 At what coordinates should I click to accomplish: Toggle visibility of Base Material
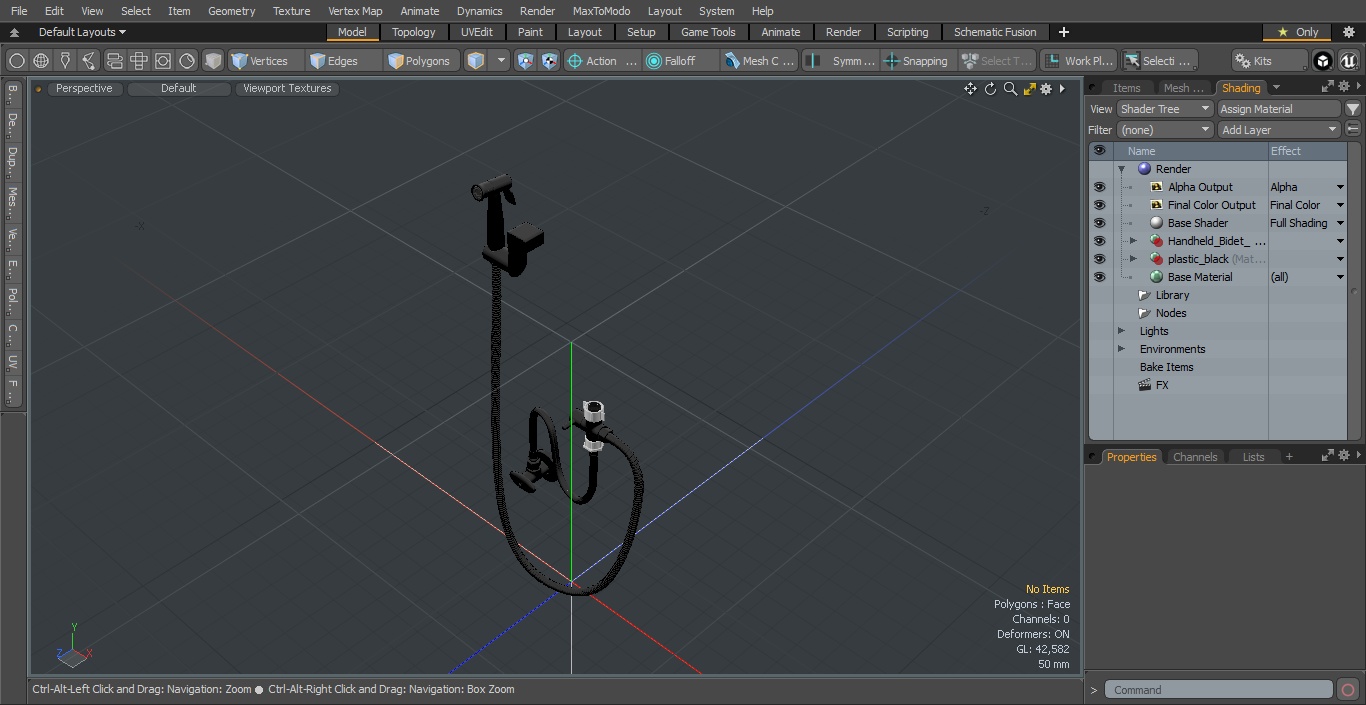point(1100,277)
